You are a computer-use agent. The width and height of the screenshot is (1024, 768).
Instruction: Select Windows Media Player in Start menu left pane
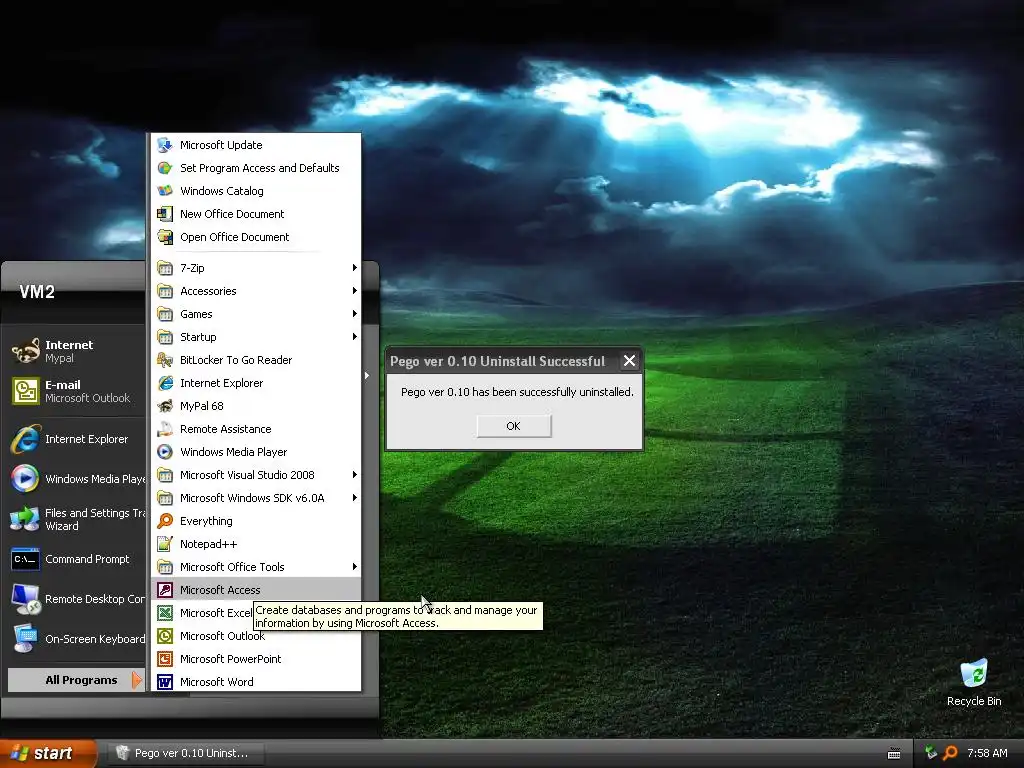click(x=76, y=479)
